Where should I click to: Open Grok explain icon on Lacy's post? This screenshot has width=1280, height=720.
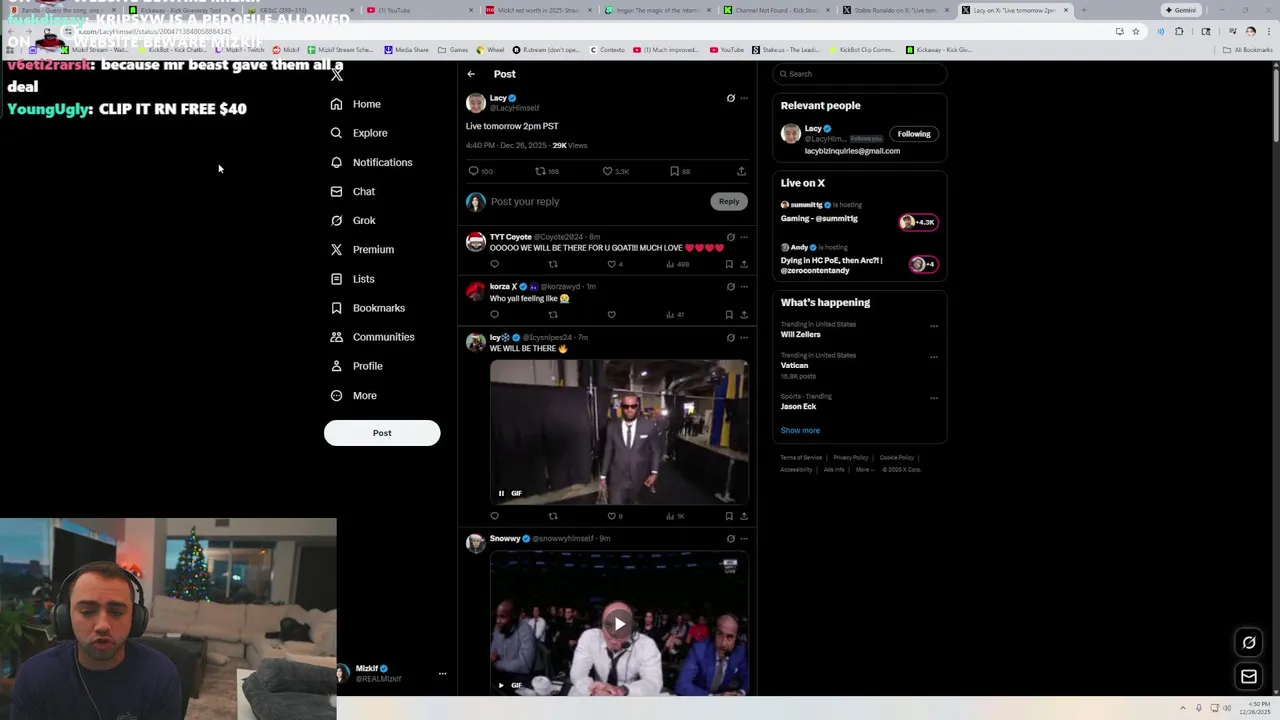coord(730,98)
